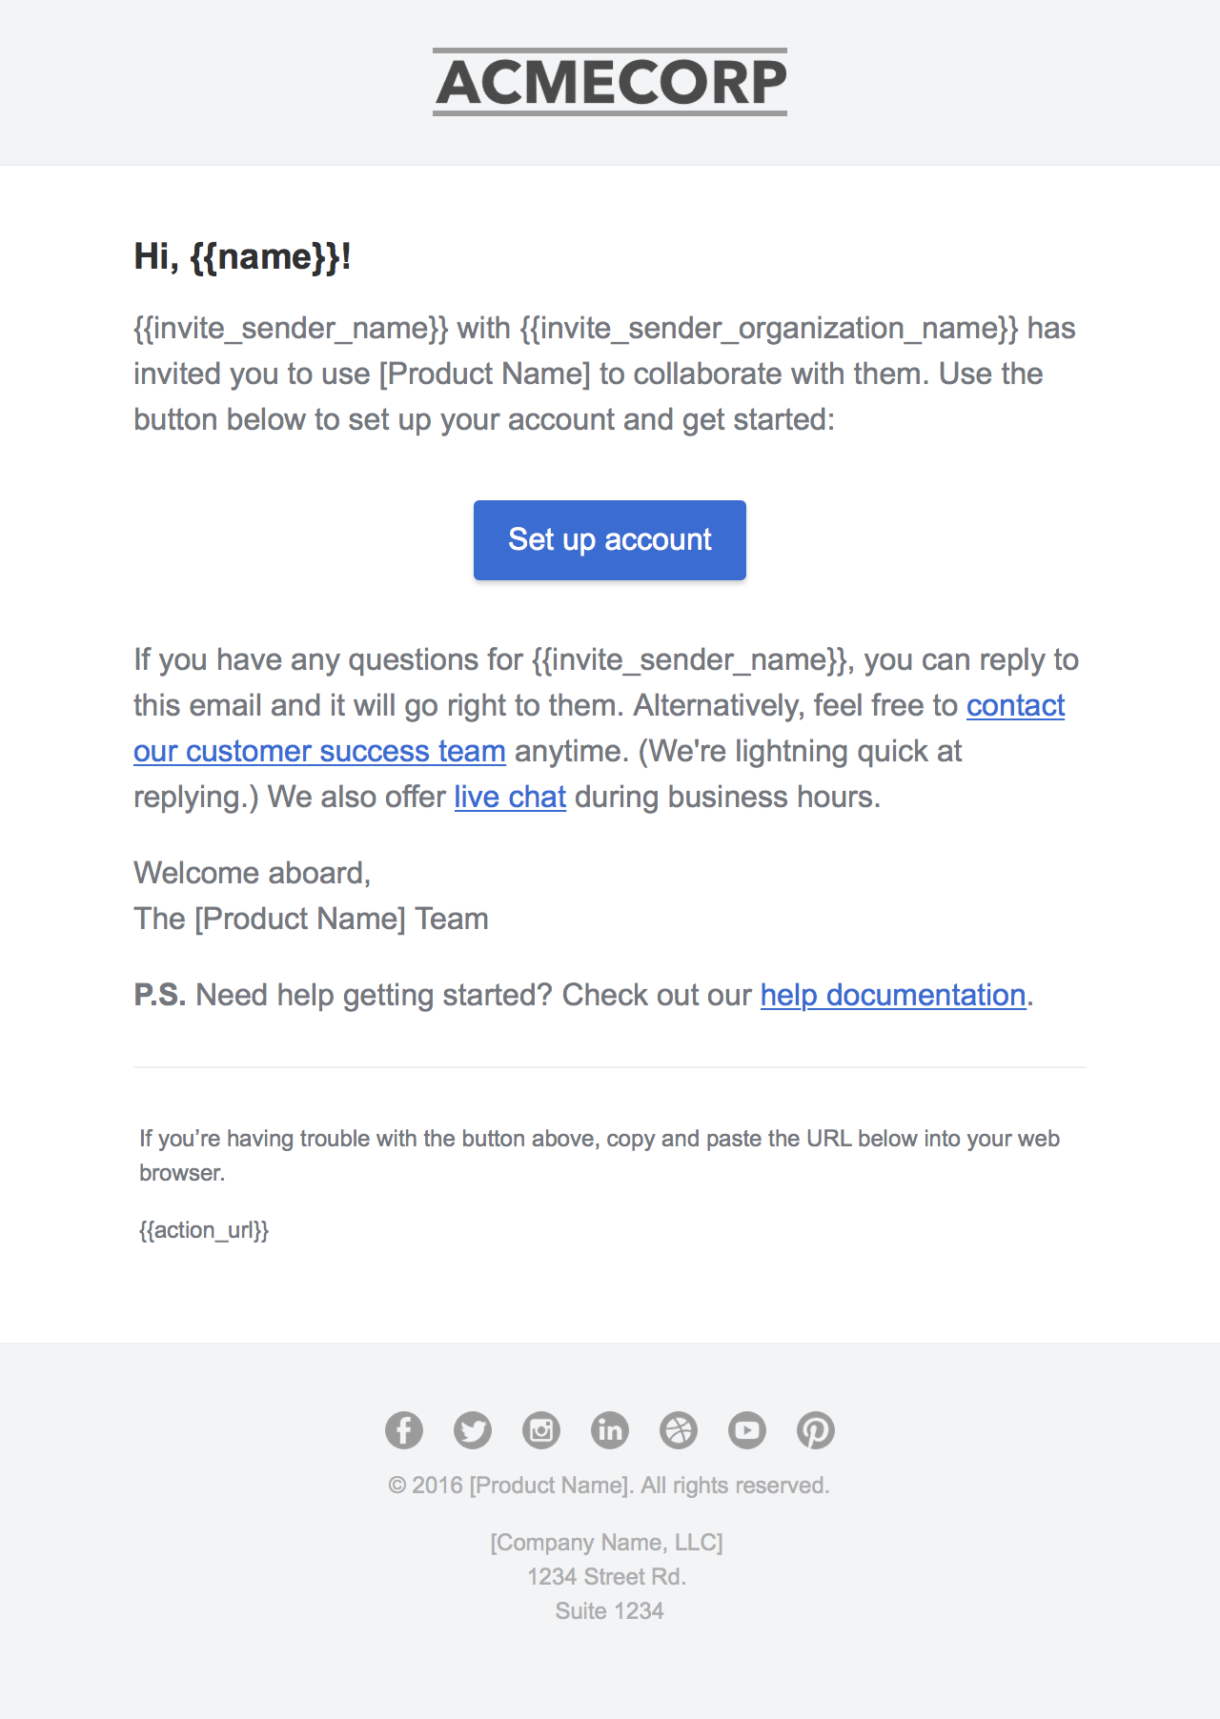Open the Dribbble icon

tap(679, 1430)
